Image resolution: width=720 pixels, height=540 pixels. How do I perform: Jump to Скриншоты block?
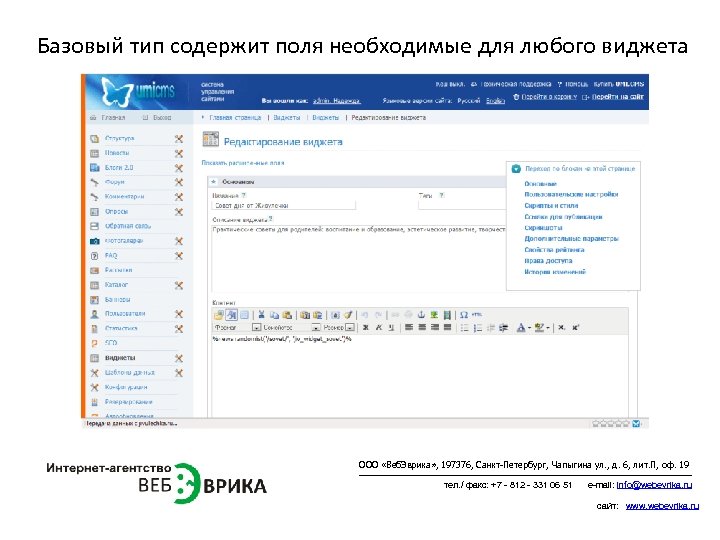pos(543,227)
